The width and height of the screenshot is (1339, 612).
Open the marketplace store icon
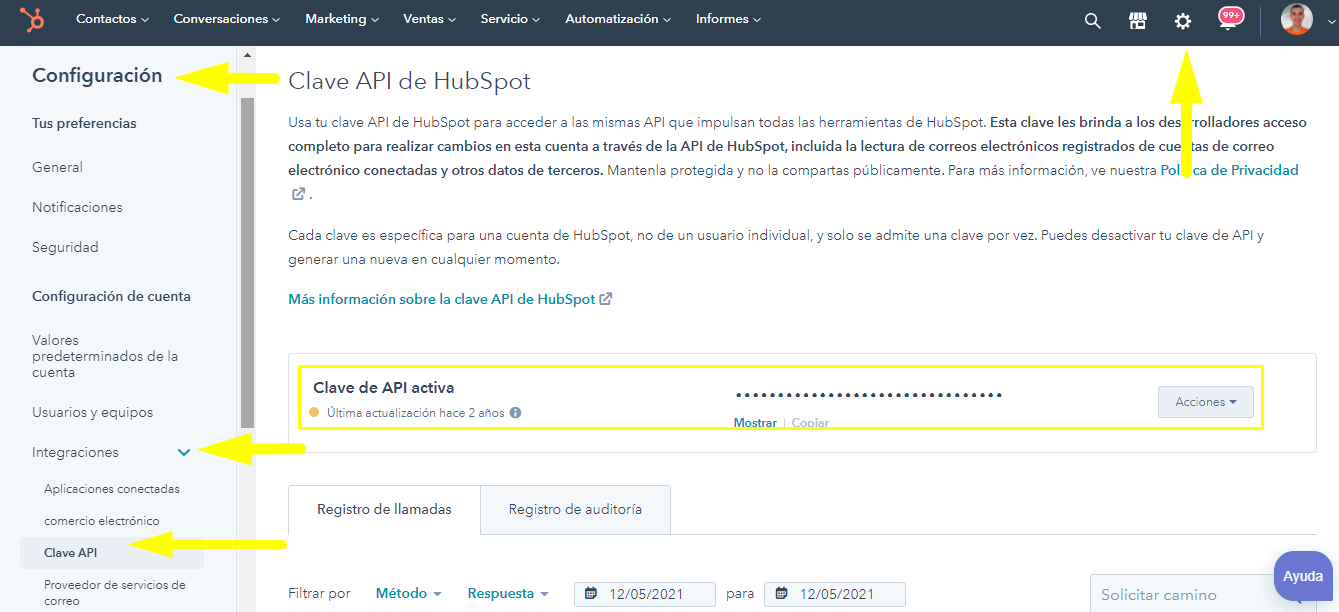(x=1137, y=21)
